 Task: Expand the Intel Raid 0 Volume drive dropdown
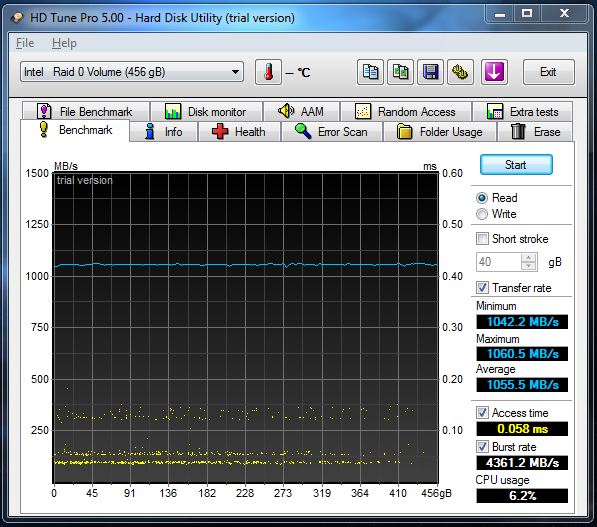(132, 72)
